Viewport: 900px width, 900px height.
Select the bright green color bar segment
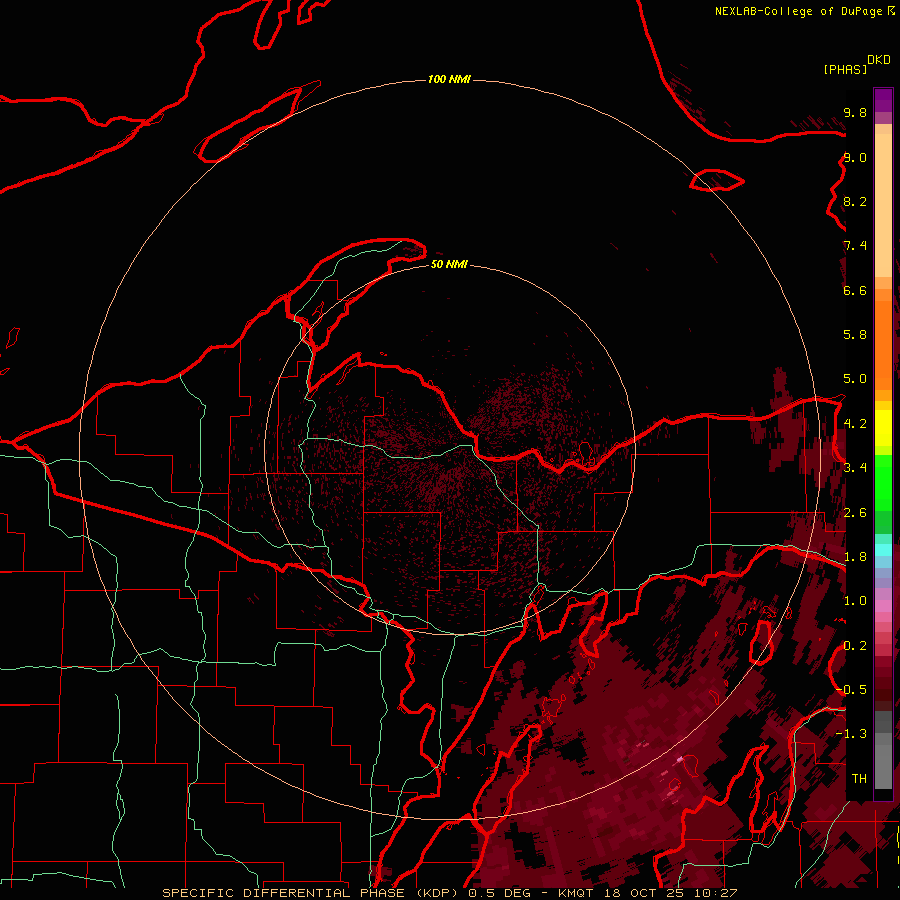pyautogui.click(x=883, y=483)
